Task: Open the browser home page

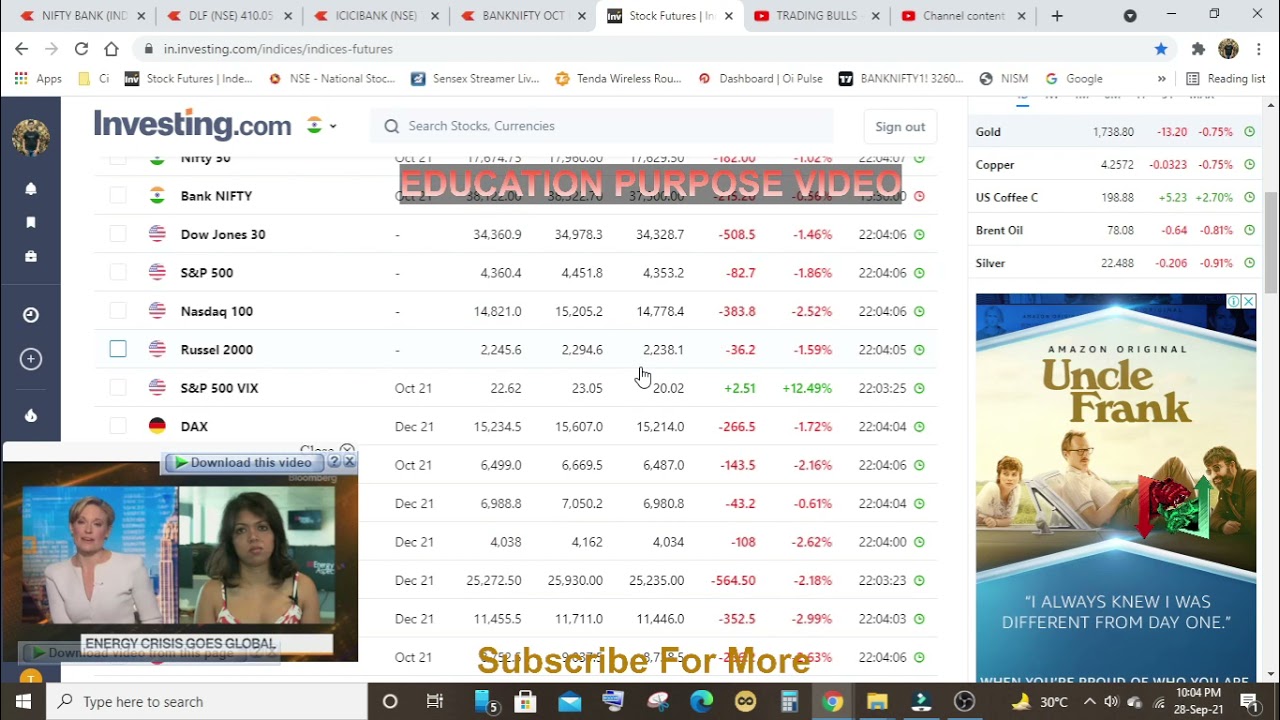Action: pos(111,49)
